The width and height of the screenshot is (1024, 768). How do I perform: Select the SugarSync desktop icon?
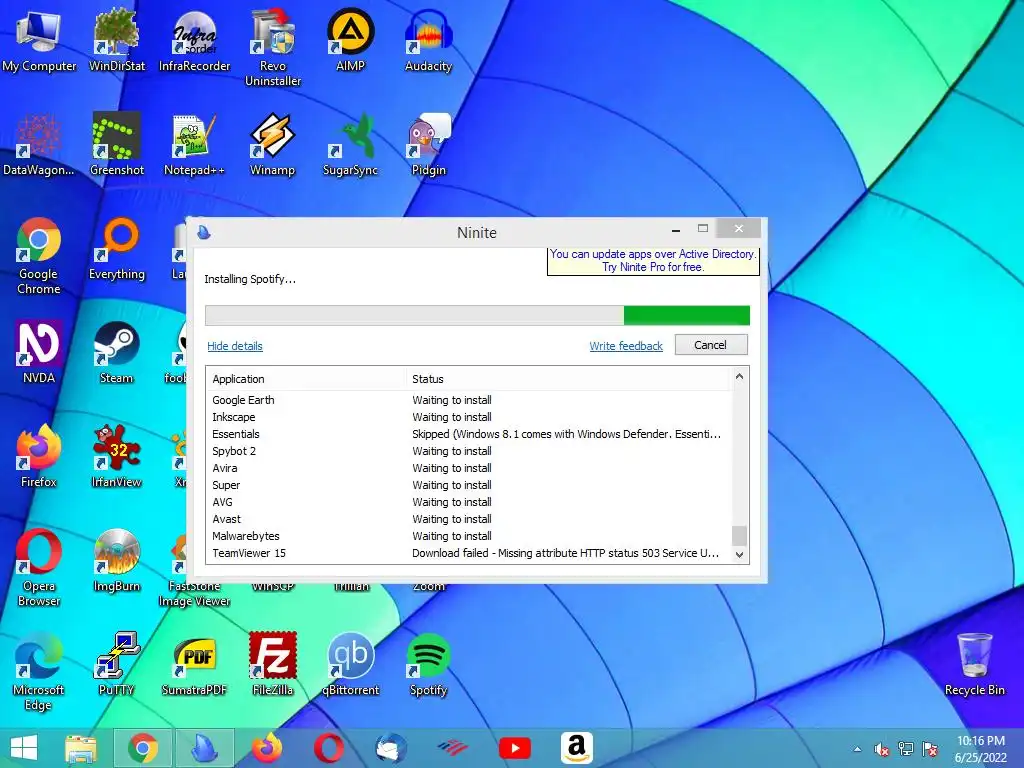[x=350, y=145]
